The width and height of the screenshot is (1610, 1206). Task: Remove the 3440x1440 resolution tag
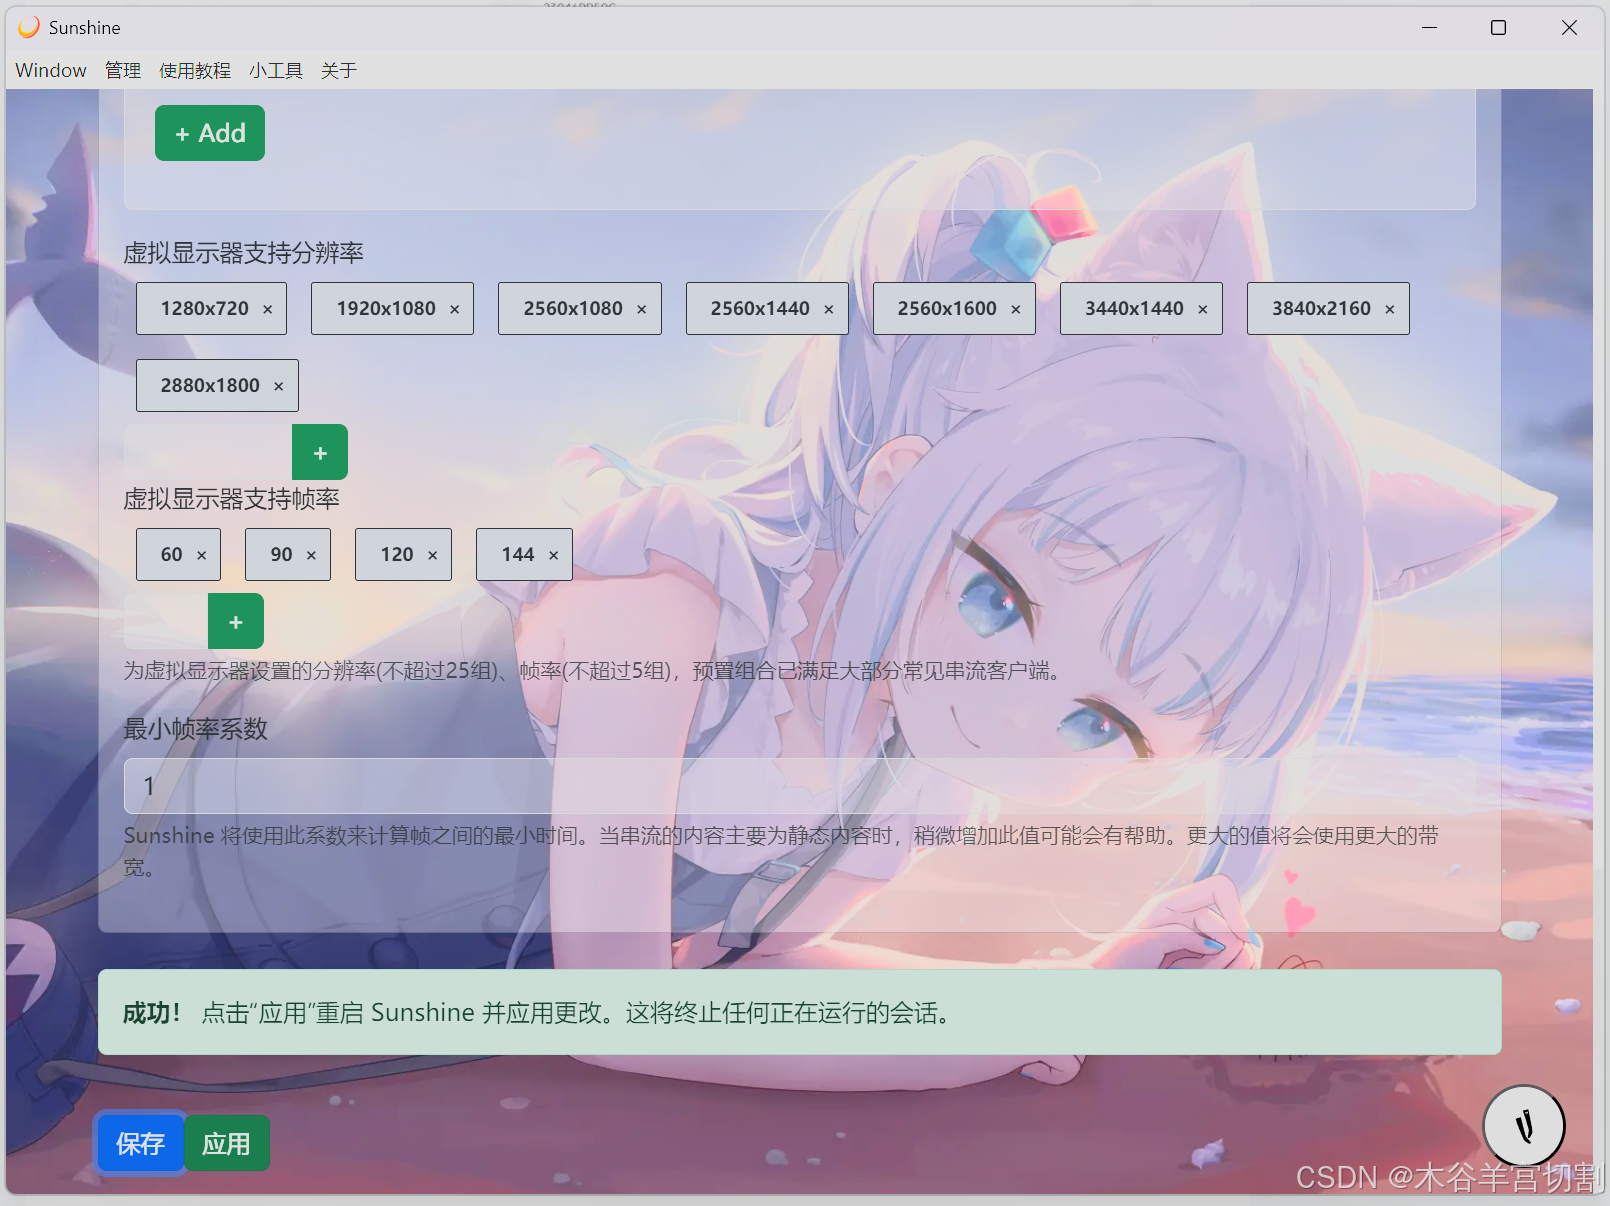pyautogui.click(x=1202, y=309)
